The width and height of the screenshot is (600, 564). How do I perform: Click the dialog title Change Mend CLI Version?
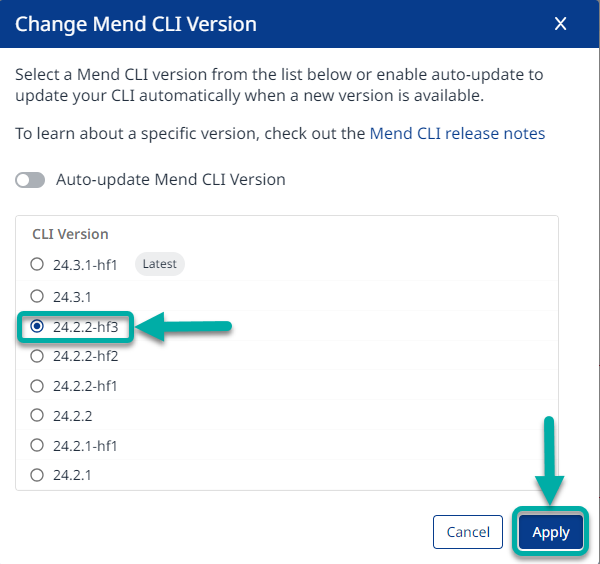pyautogui.click(x=136, y=24)
